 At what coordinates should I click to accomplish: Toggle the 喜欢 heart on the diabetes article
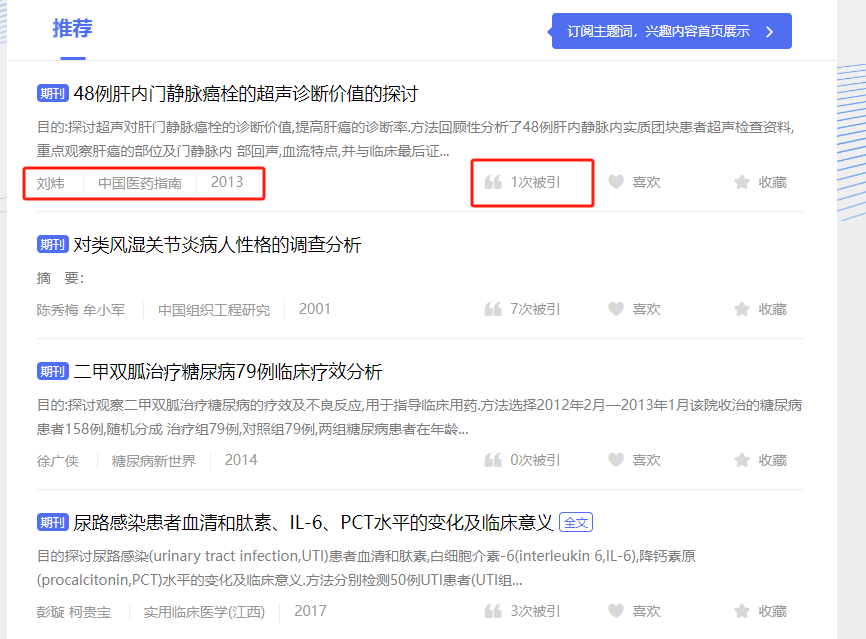coord(616,460)
